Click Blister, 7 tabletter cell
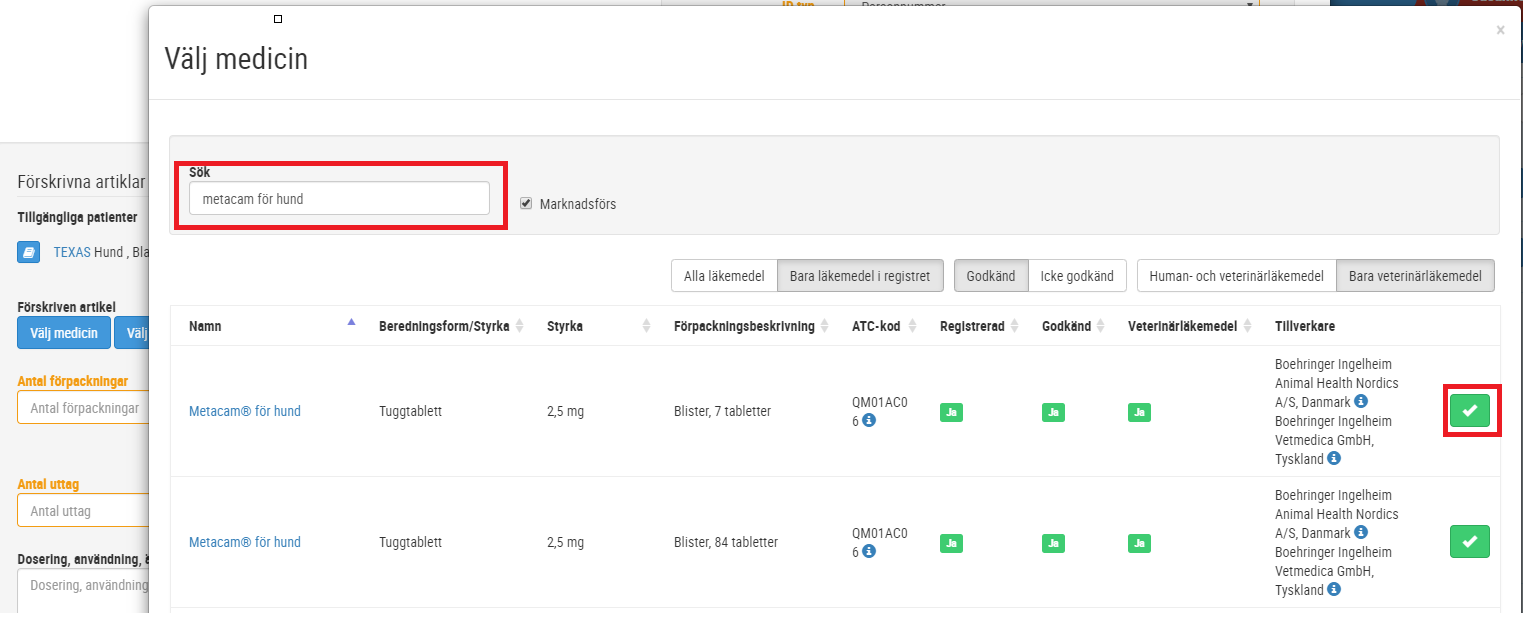This screenshot has height=626, width=1532. coord(722,411)
